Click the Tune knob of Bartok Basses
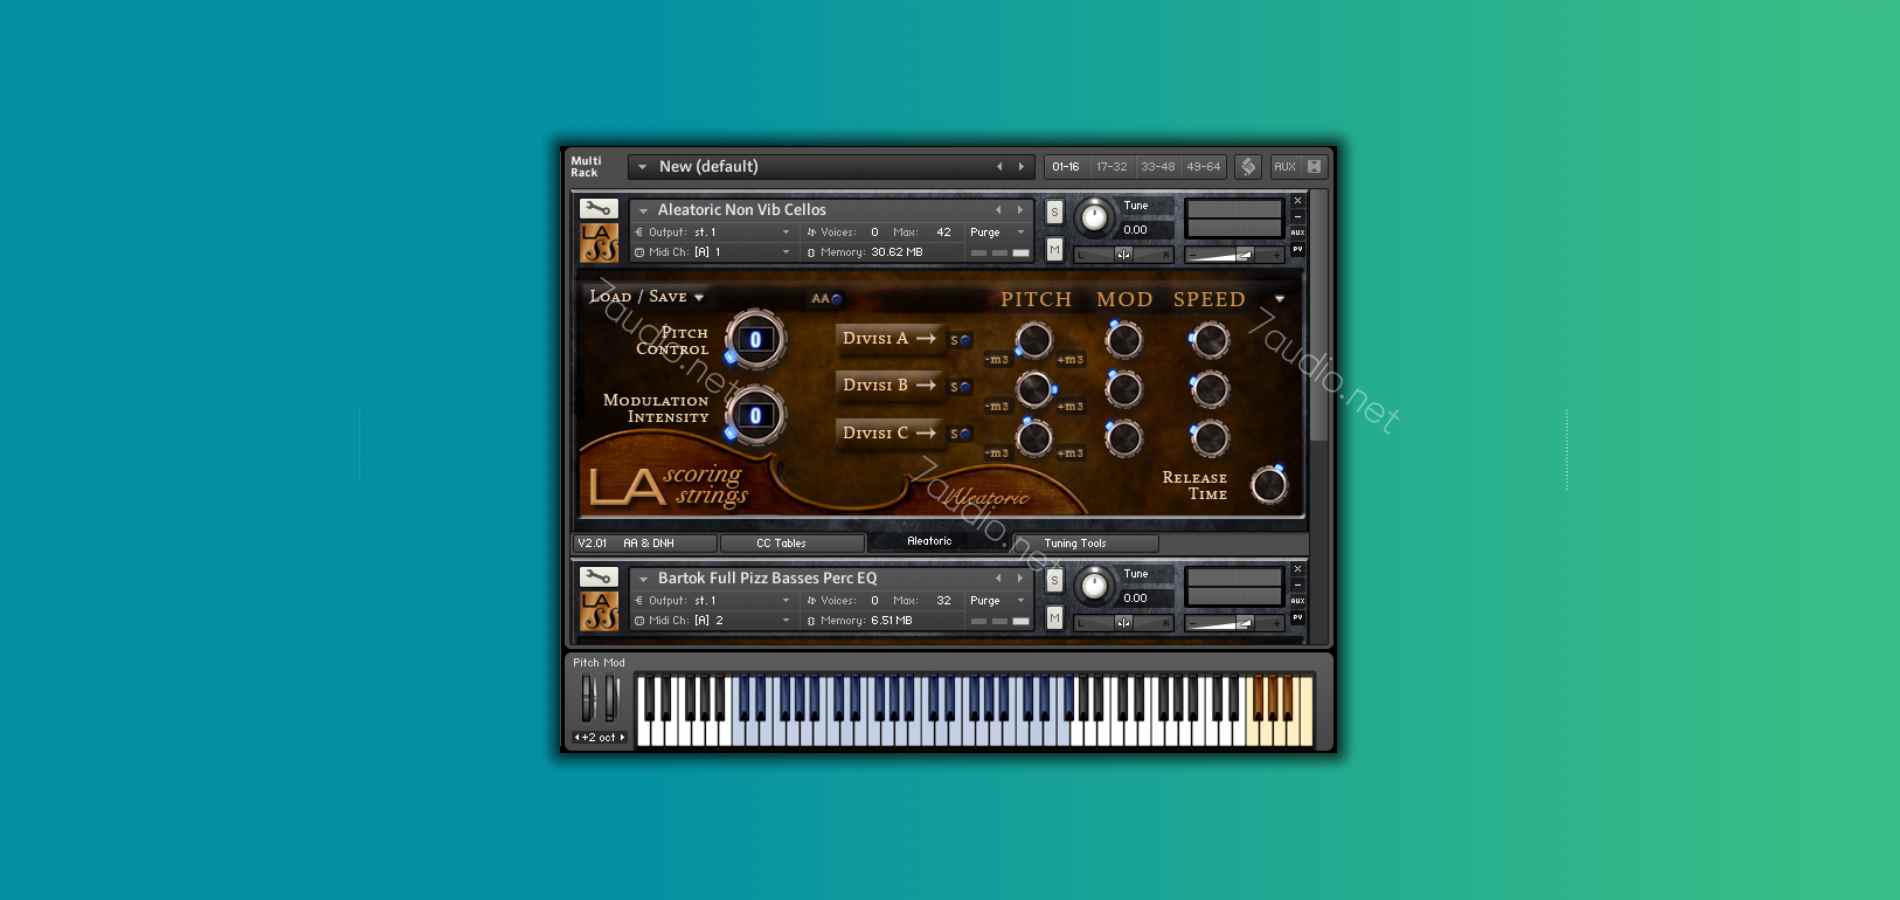 coord(1094,585)
